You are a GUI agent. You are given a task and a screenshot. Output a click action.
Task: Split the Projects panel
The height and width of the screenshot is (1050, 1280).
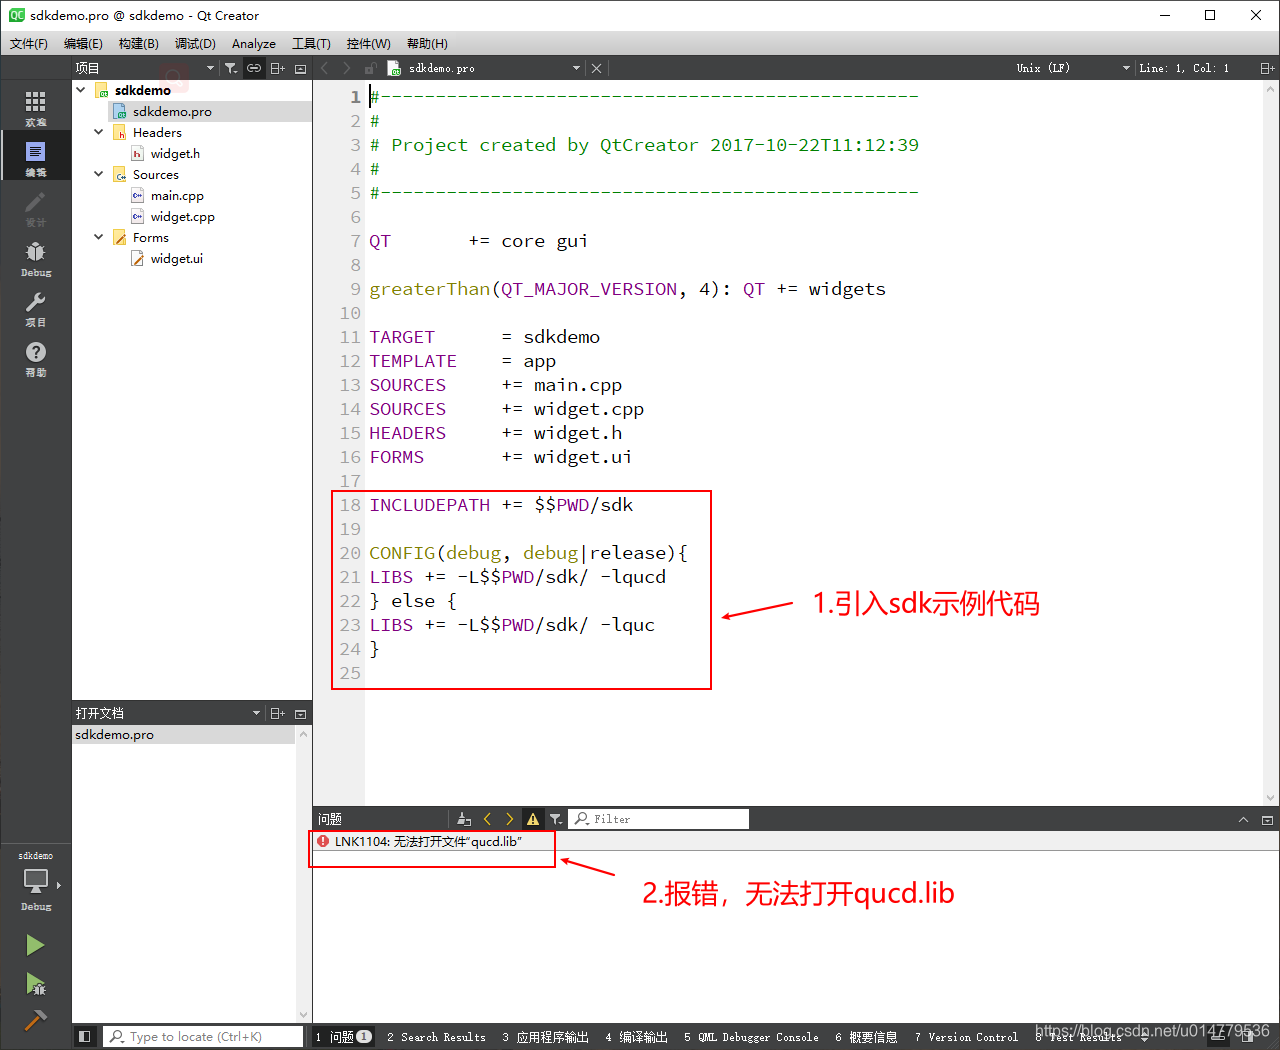click(278, 68)
